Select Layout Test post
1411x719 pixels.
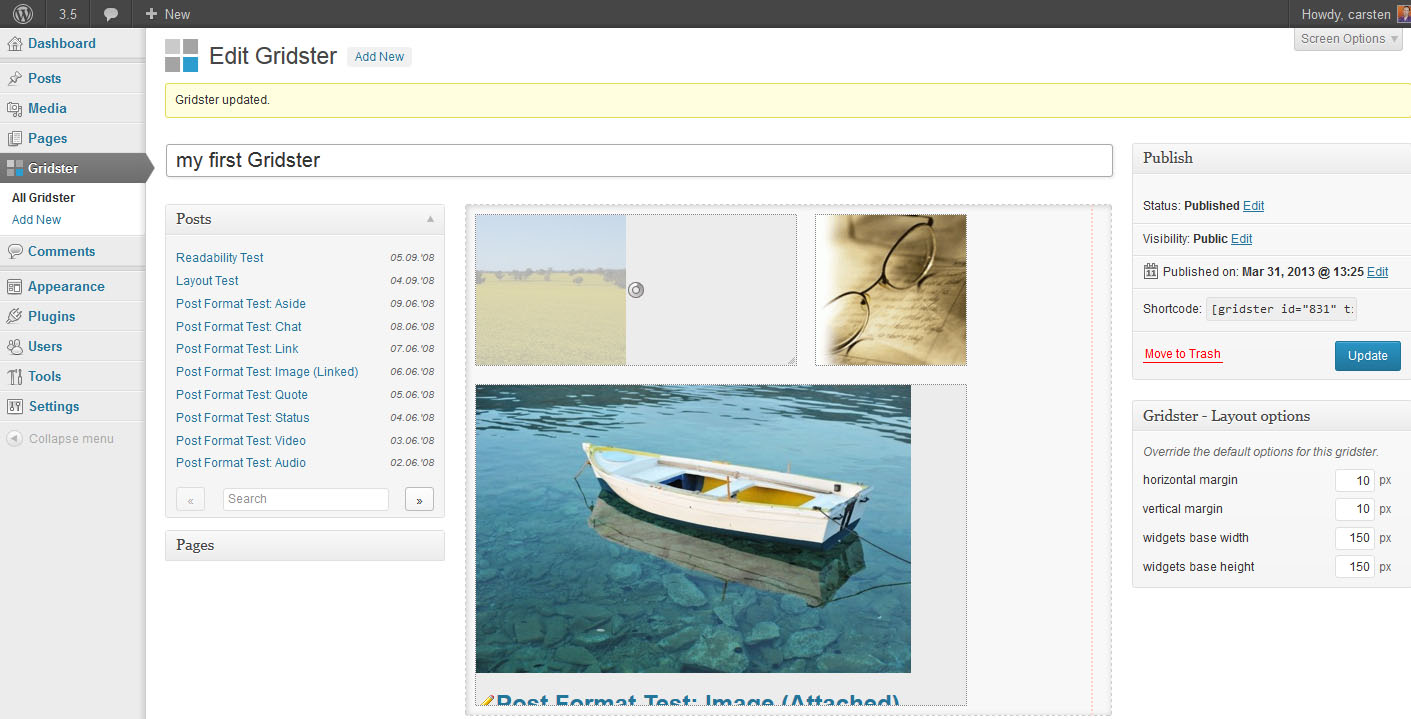(207, 281)
